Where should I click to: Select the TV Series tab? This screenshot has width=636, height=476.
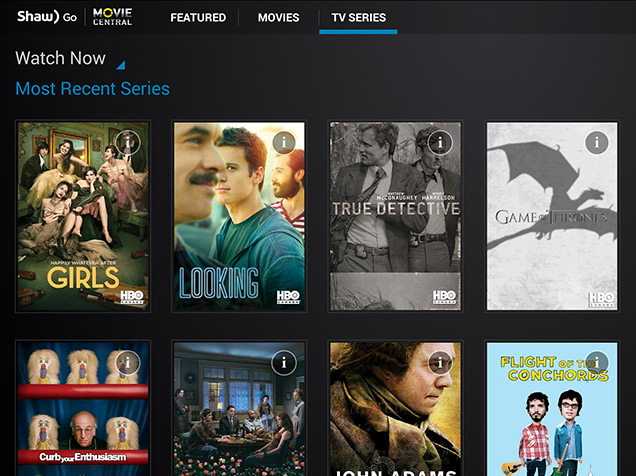359,17
